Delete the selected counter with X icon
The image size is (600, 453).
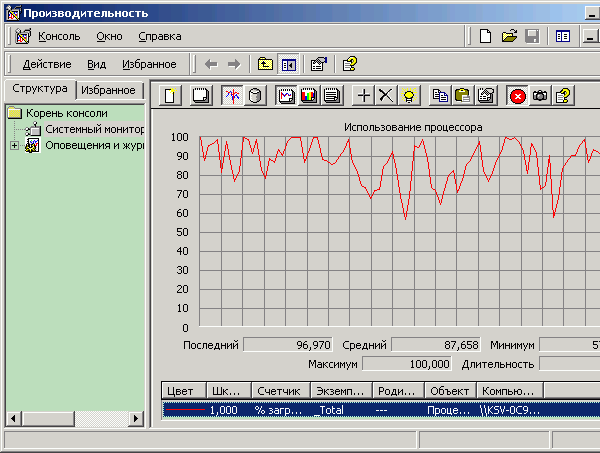click(386, 96)
